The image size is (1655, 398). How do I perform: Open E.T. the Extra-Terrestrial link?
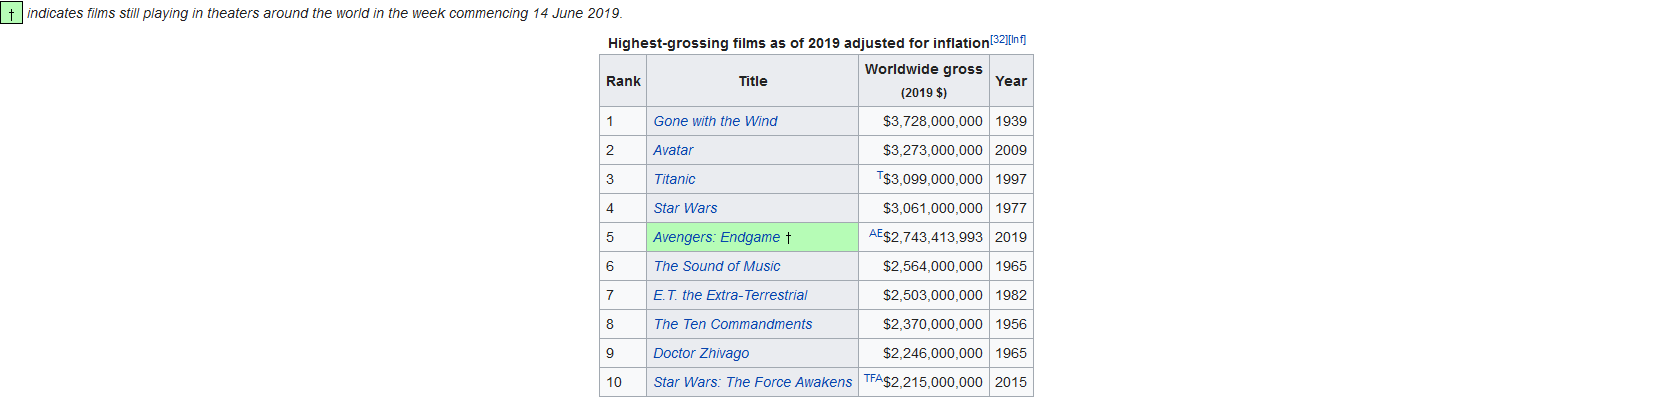[x=730, y=295]
